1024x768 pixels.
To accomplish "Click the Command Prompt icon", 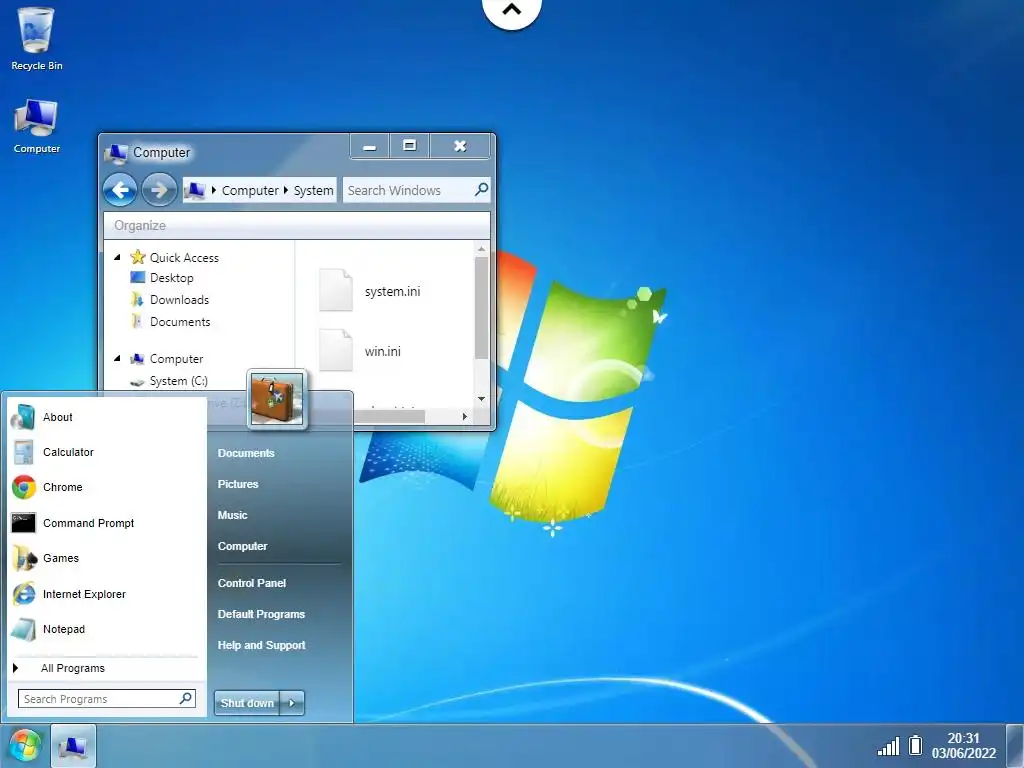I will pyautogui.click(x=24, y=523).
